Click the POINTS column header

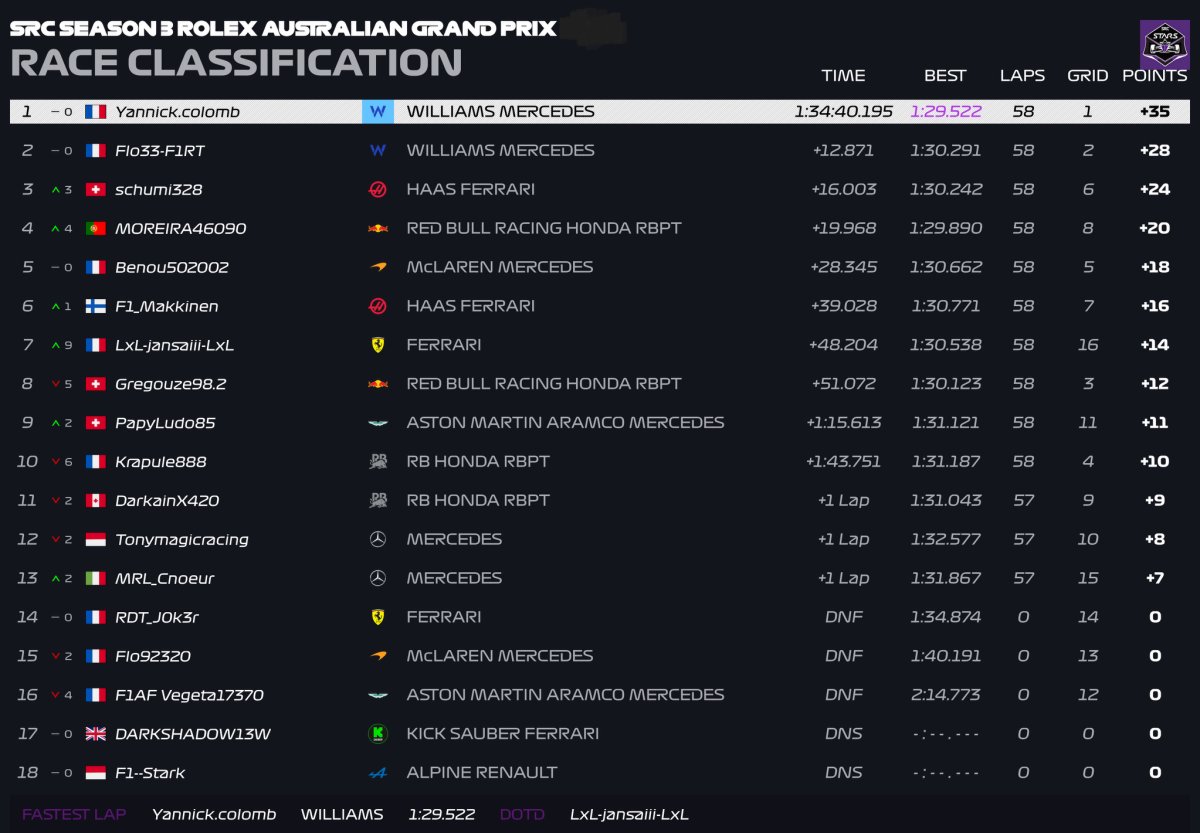click(1154, 76)
